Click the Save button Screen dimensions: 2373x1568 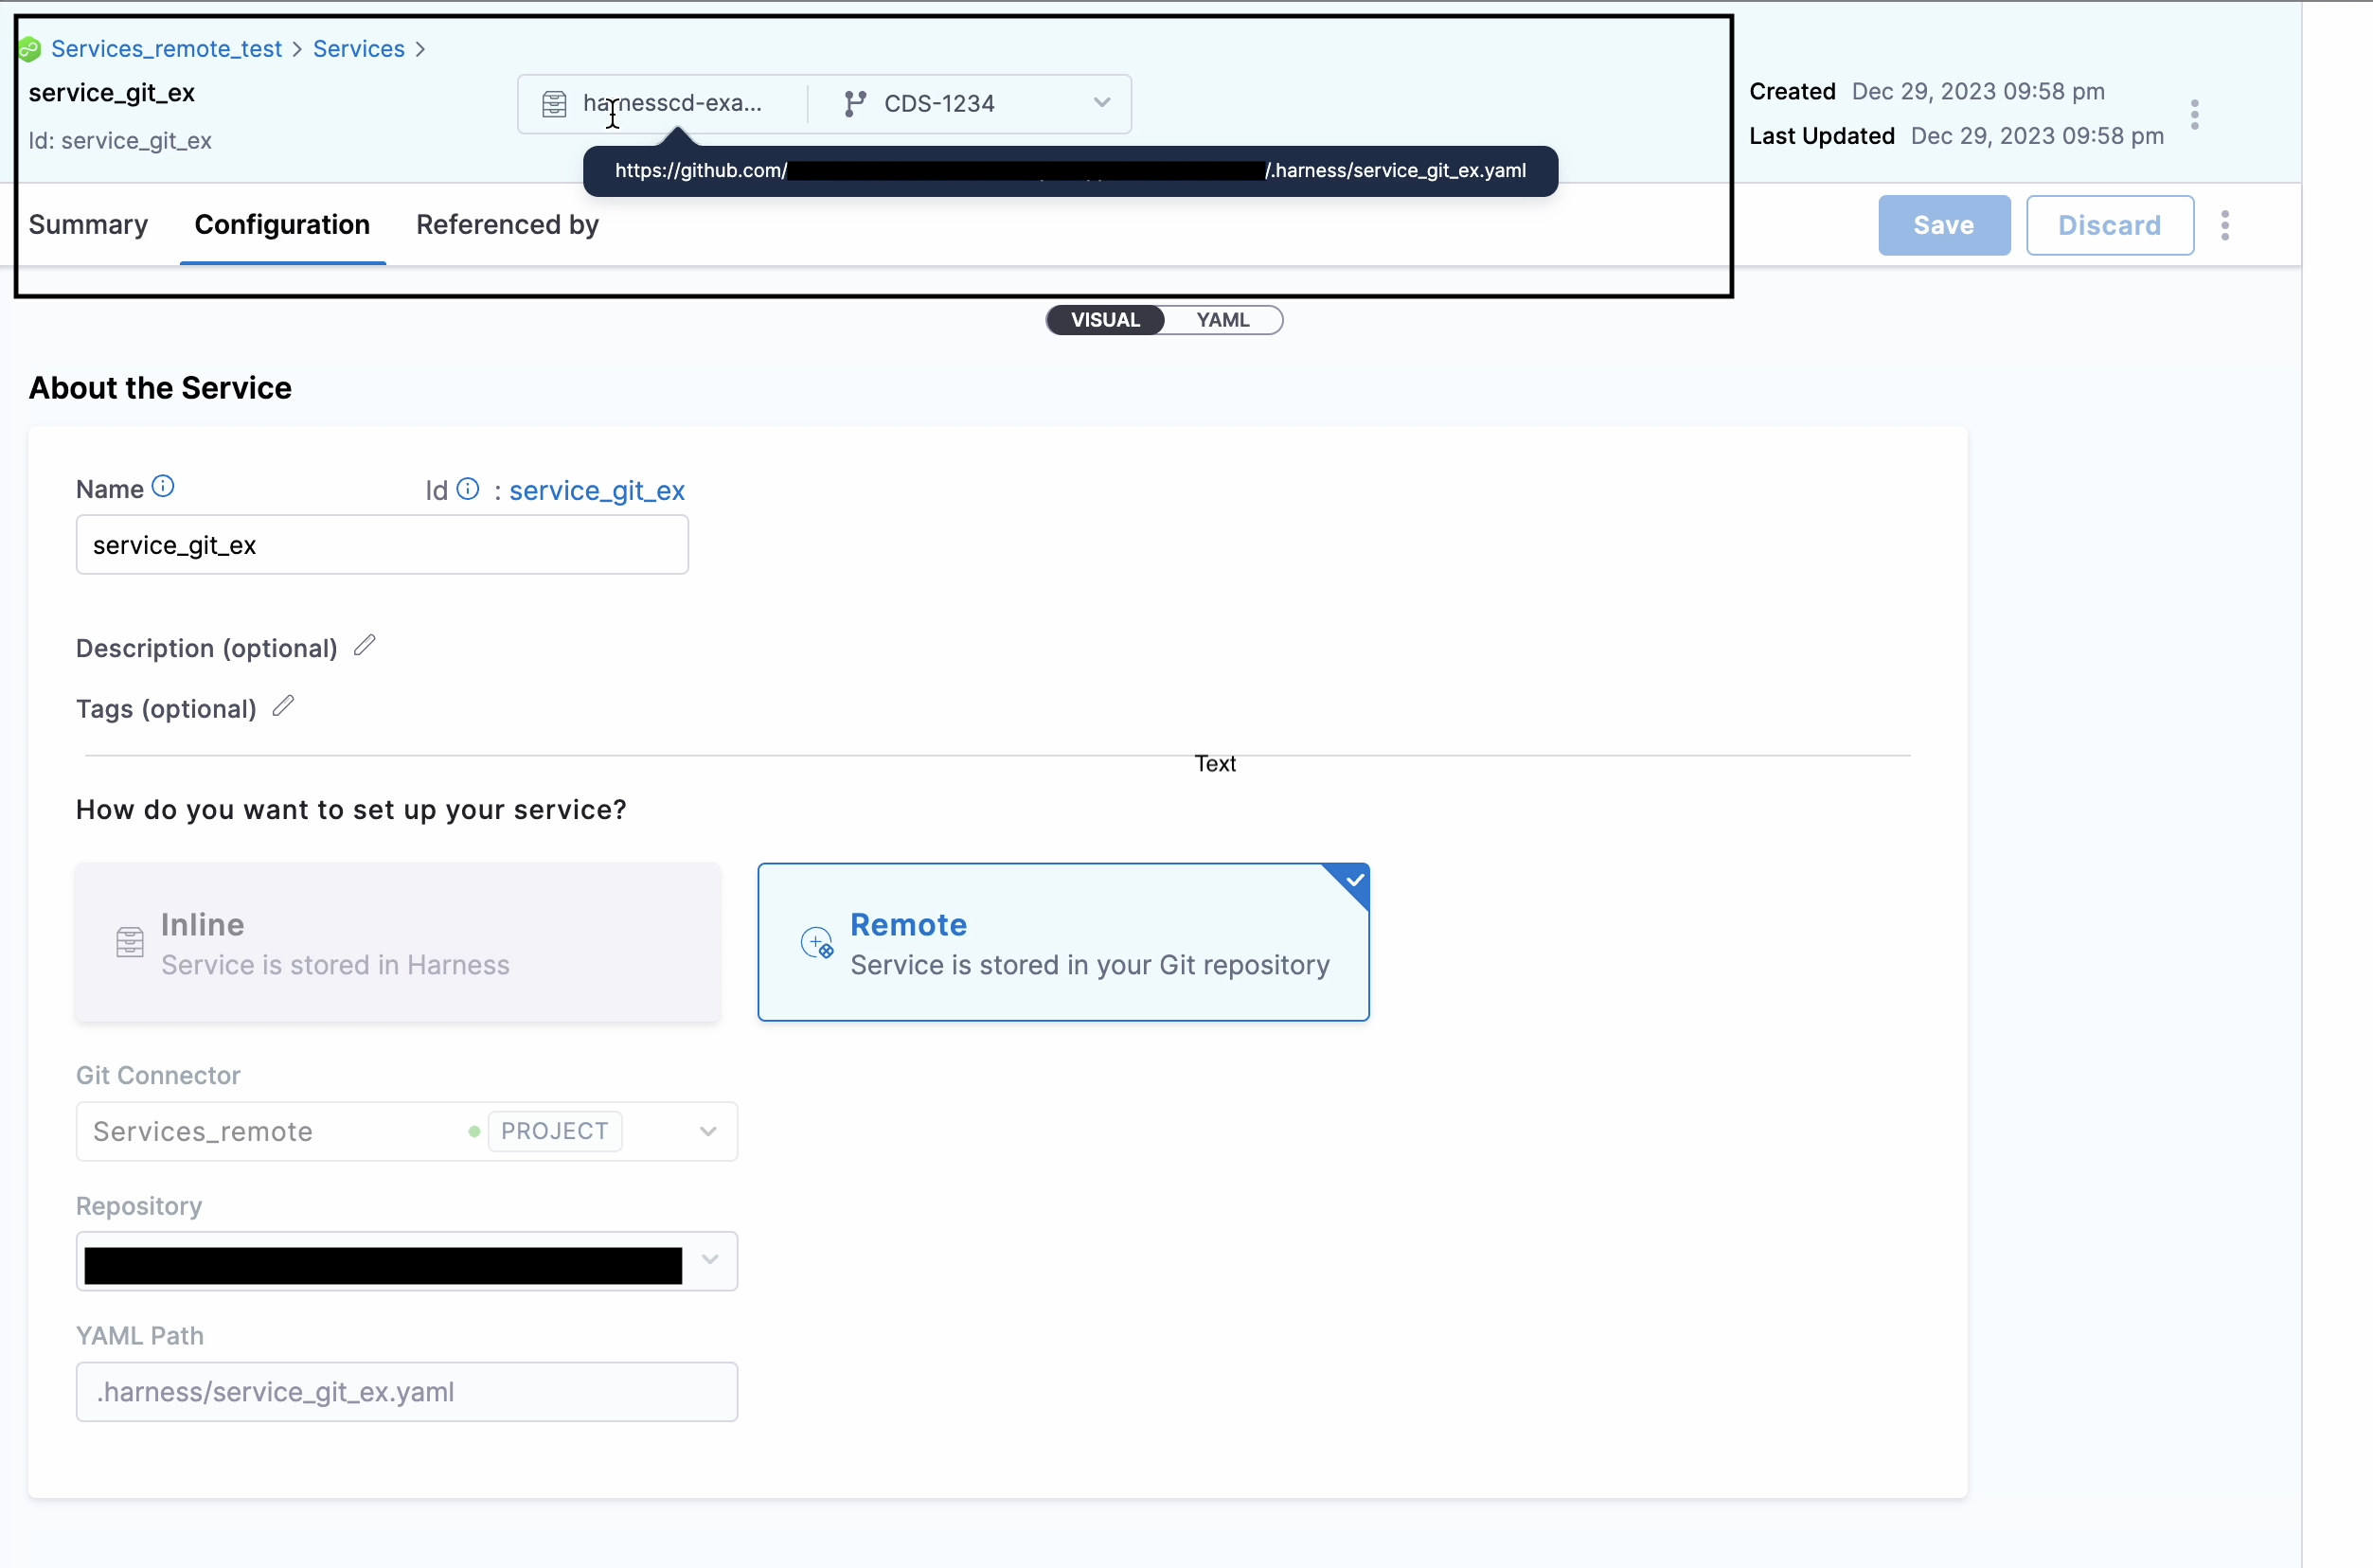(1943, 226)
